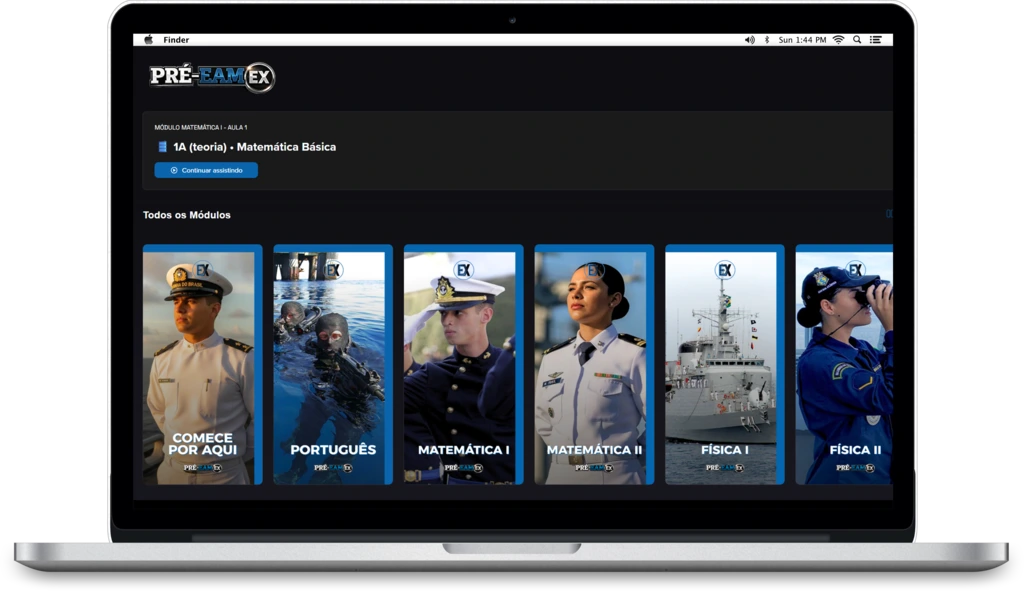
Task: Click the Continuar assistindo button
Action: [x=206, y=170]
